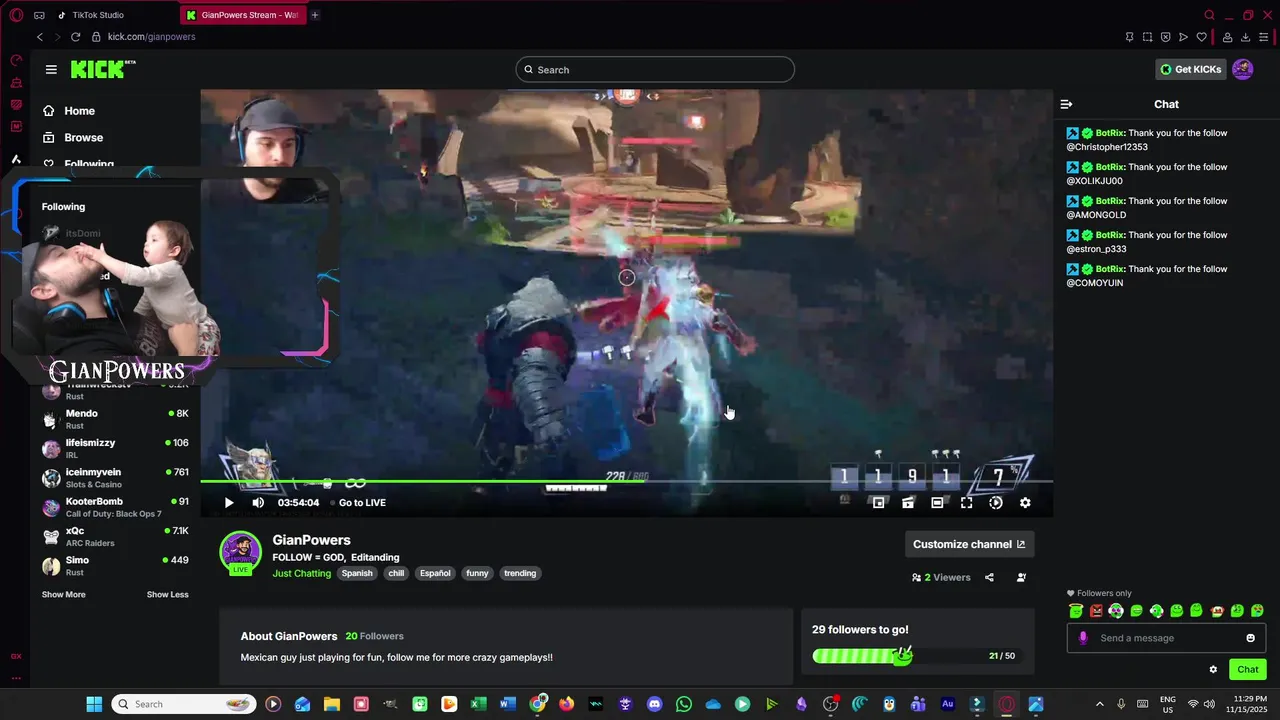This screenshot has width=1280, height=720.
Task: Collapse the chat panel
Action: (1066, 104)
